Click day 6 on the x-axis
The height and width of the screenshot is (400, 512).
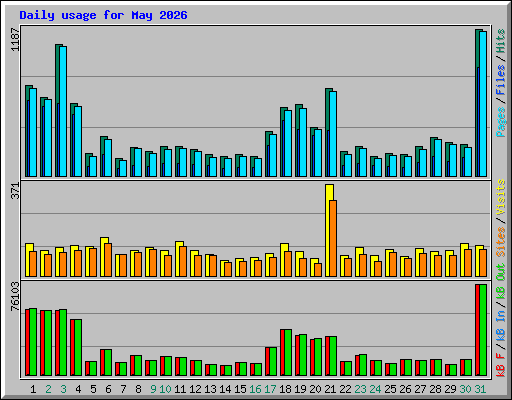click(108, 389)
